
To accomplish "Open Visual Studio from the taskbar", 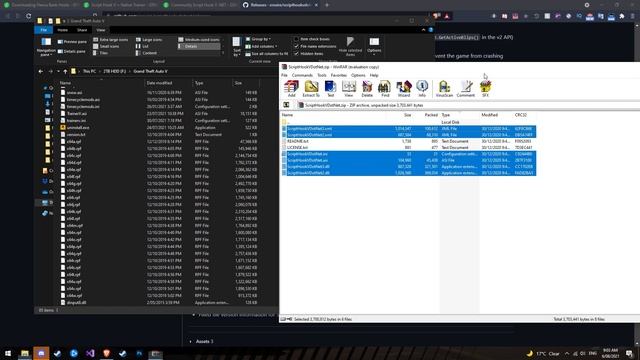I will click(90, 353).
